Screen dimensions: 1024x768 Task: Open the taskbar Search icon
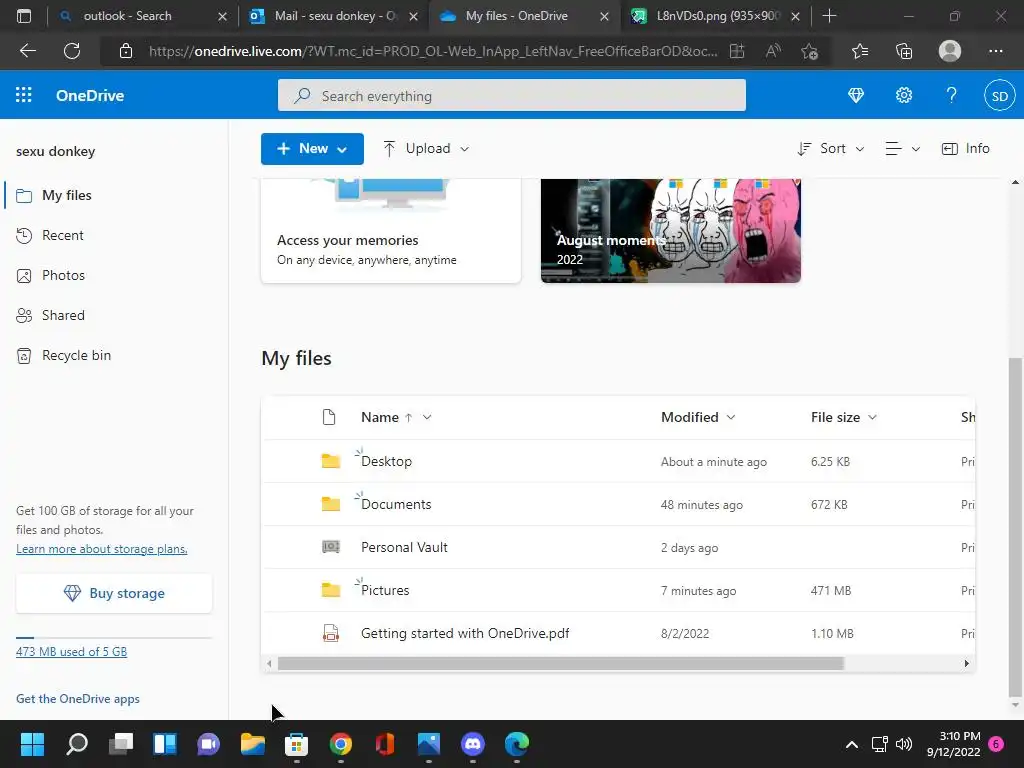[x=77, y=744]
